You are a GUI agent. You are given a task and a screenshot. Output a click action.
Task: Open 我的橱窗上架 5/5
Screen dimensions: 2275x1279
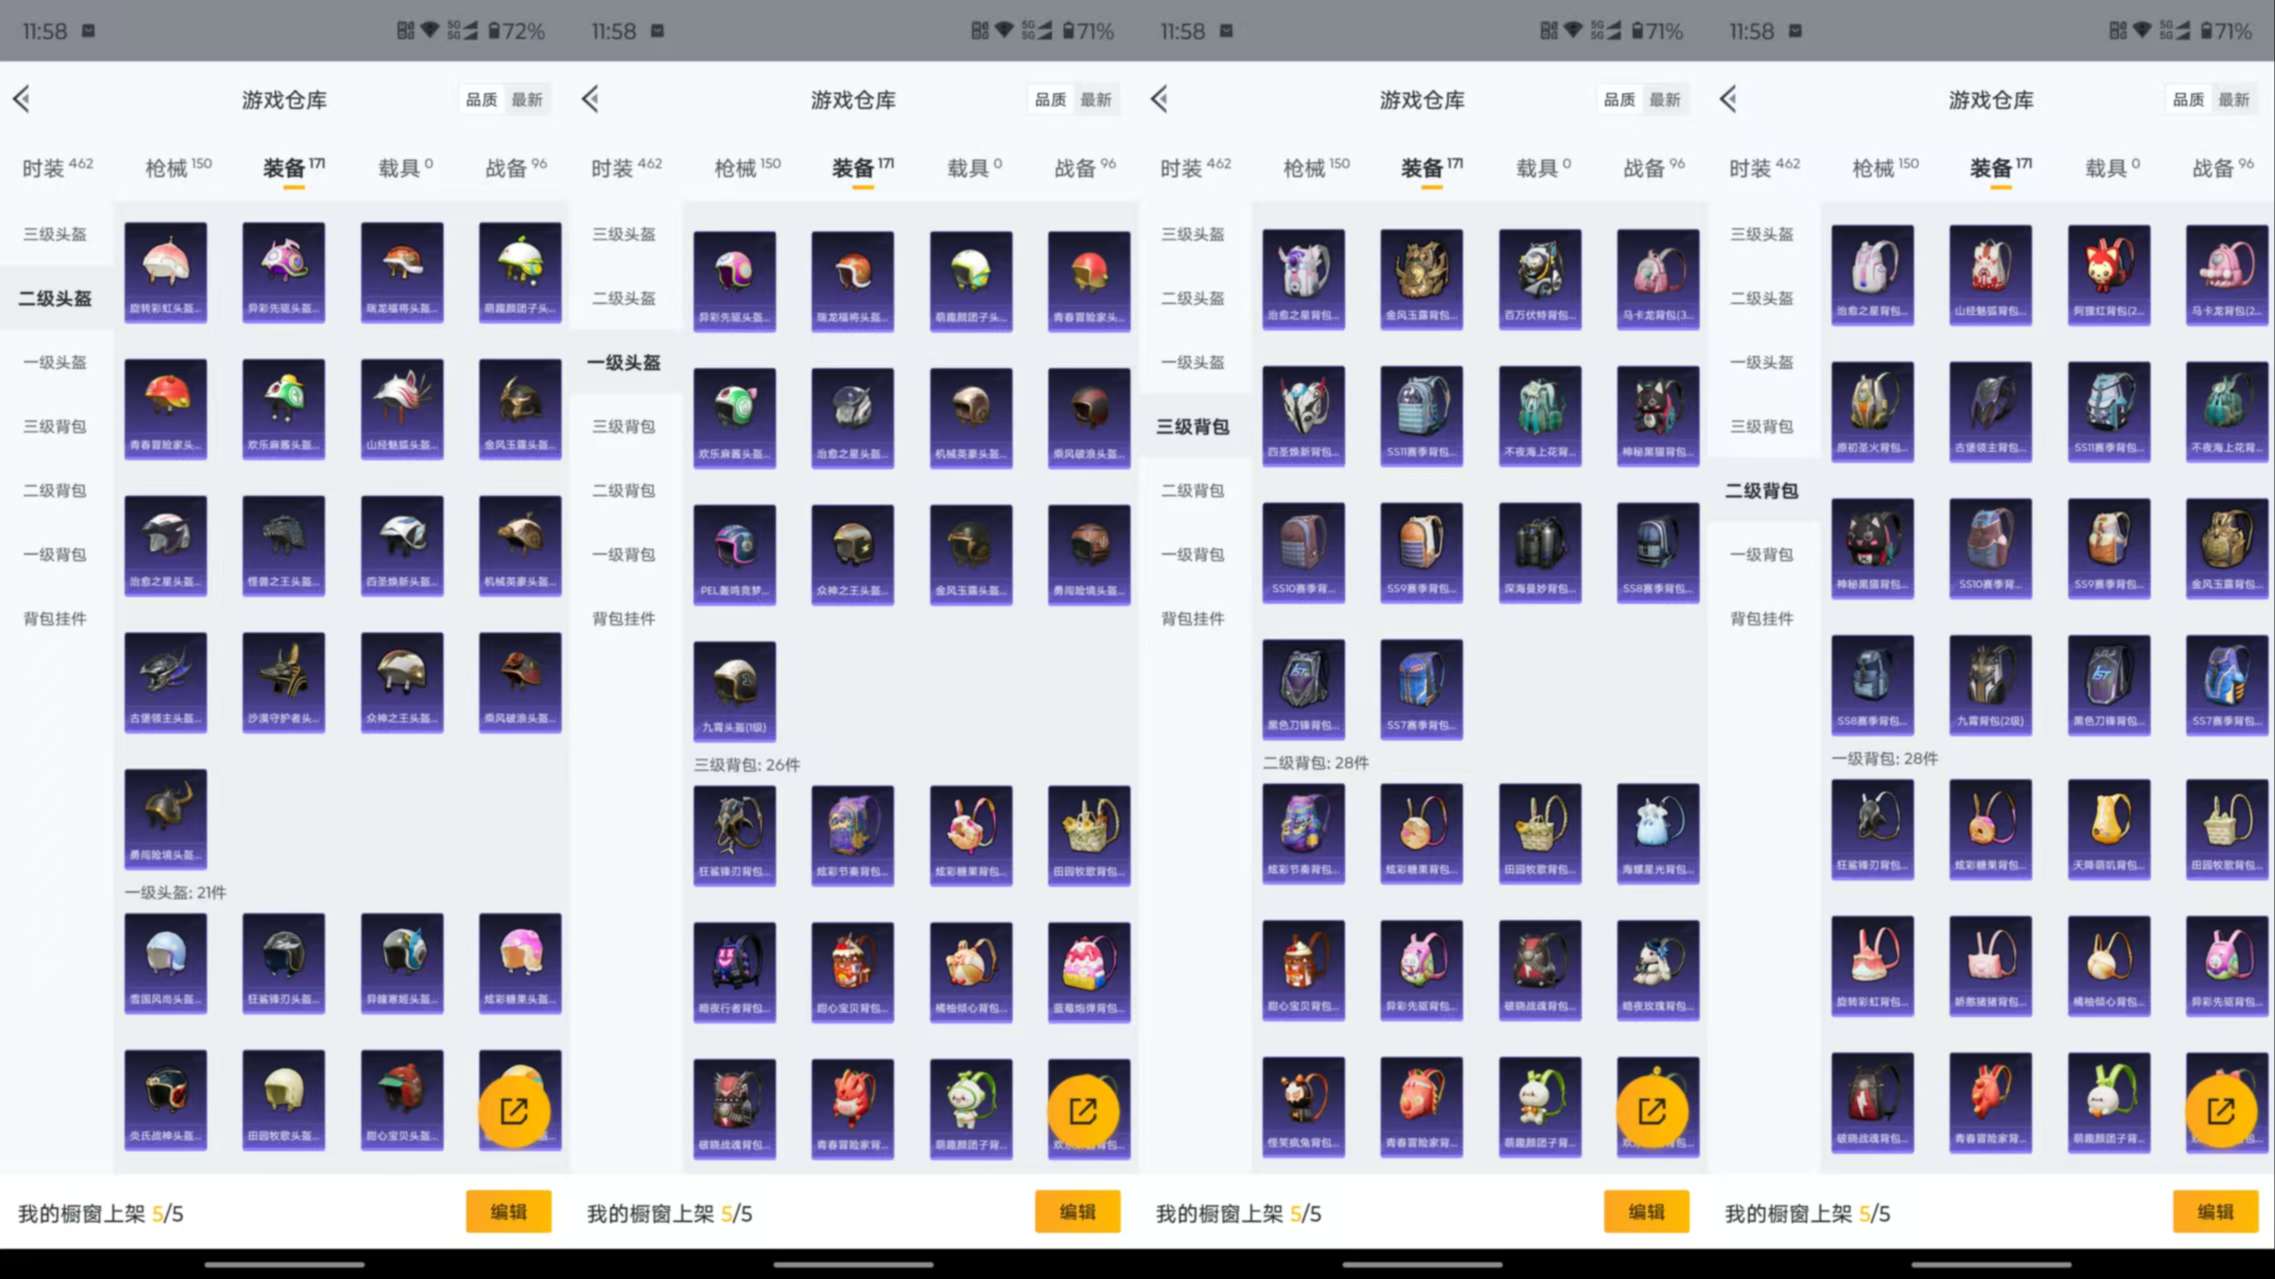point(100,1212)
